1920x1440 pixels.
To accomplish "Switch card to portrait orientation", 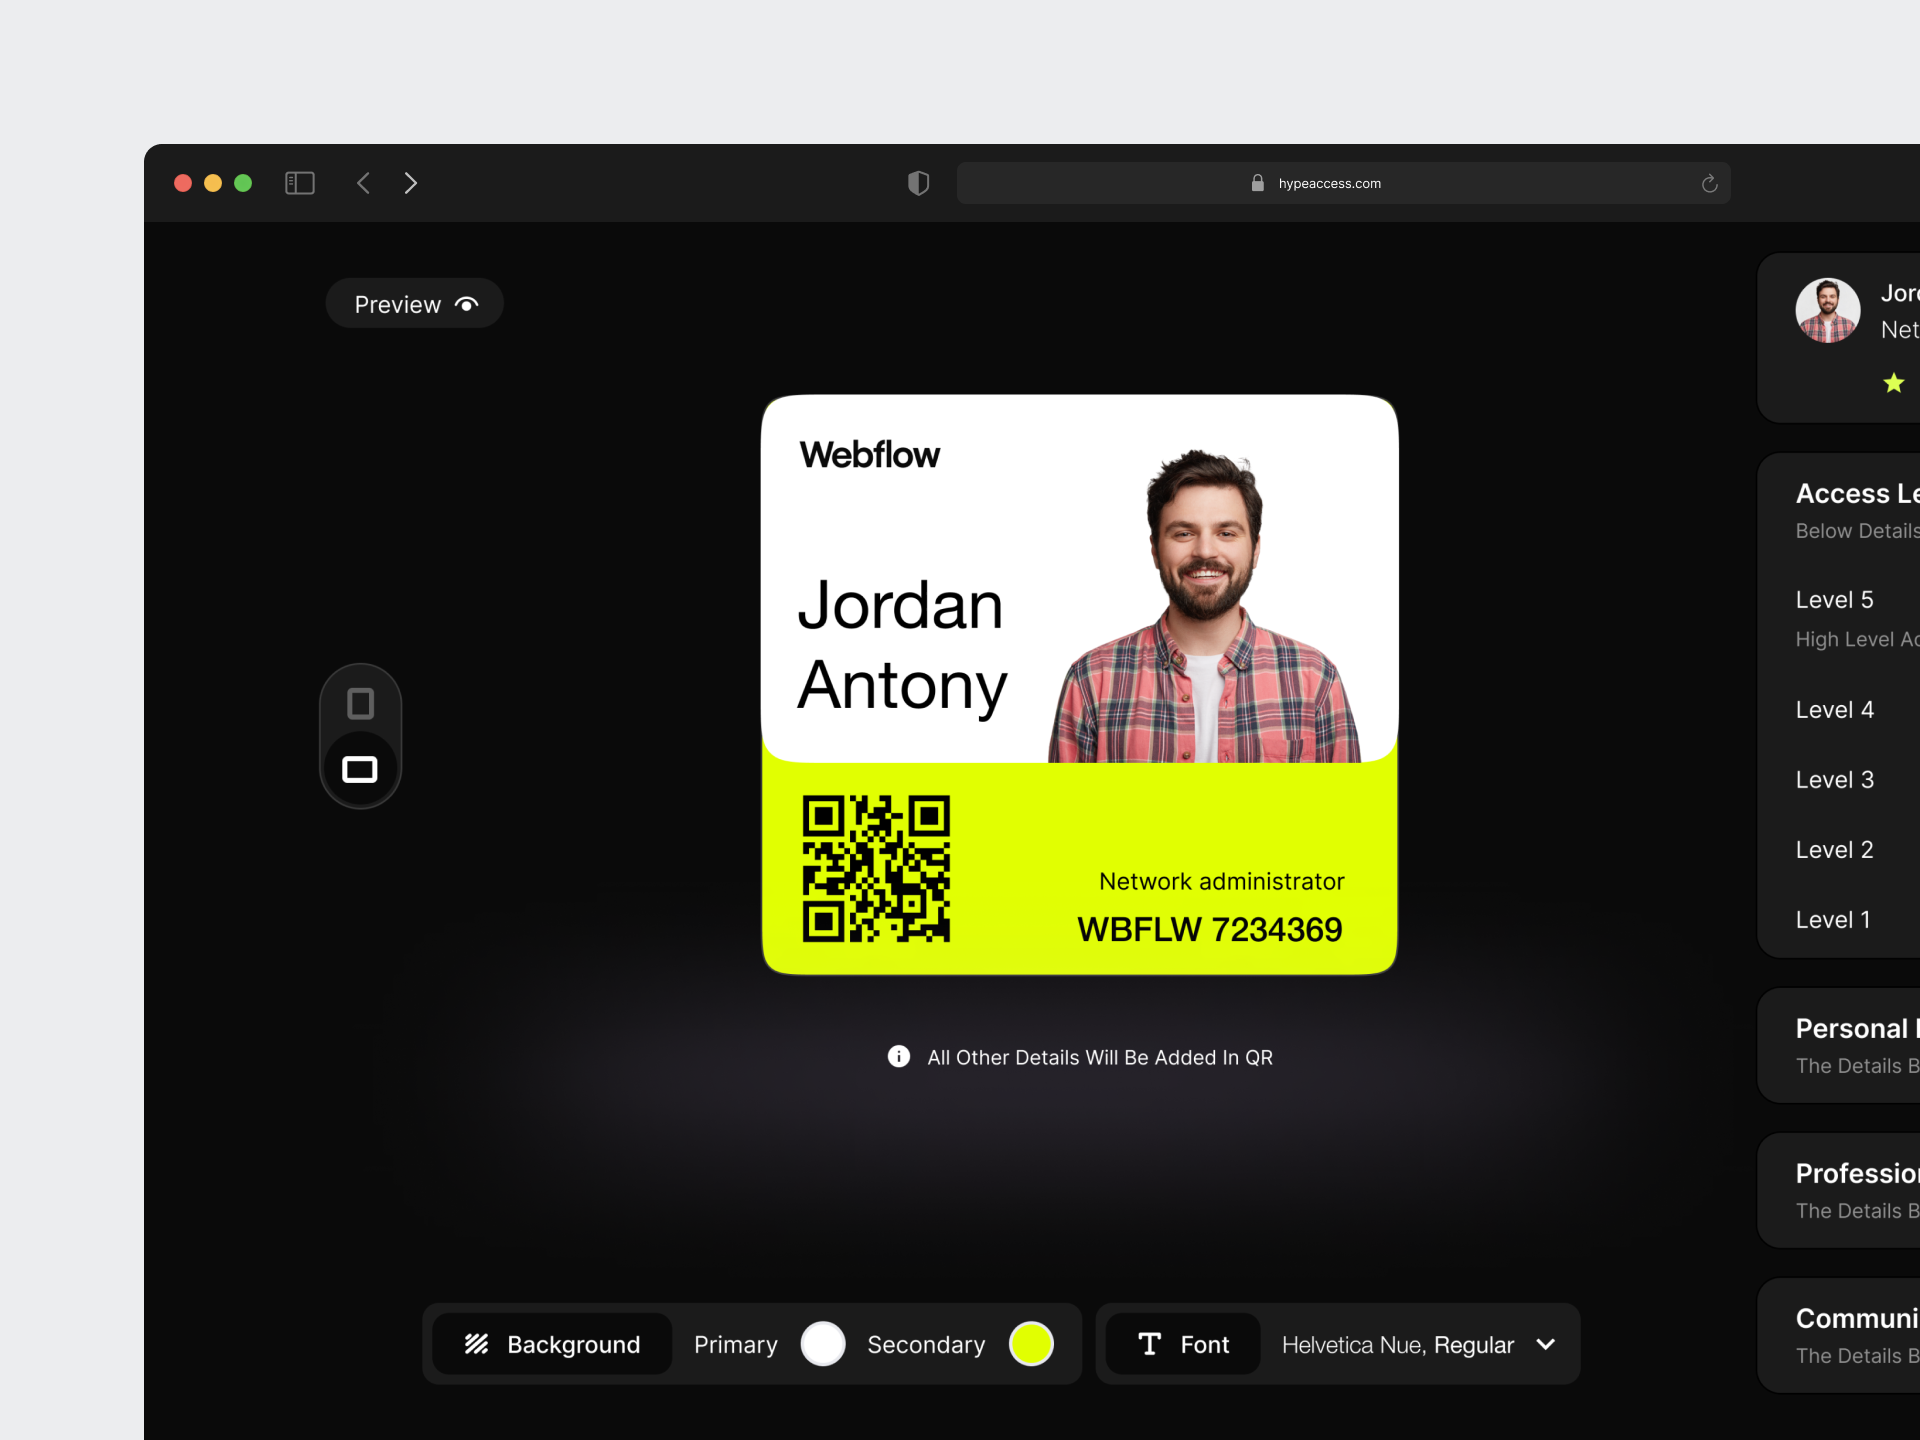I will point(360,704).
